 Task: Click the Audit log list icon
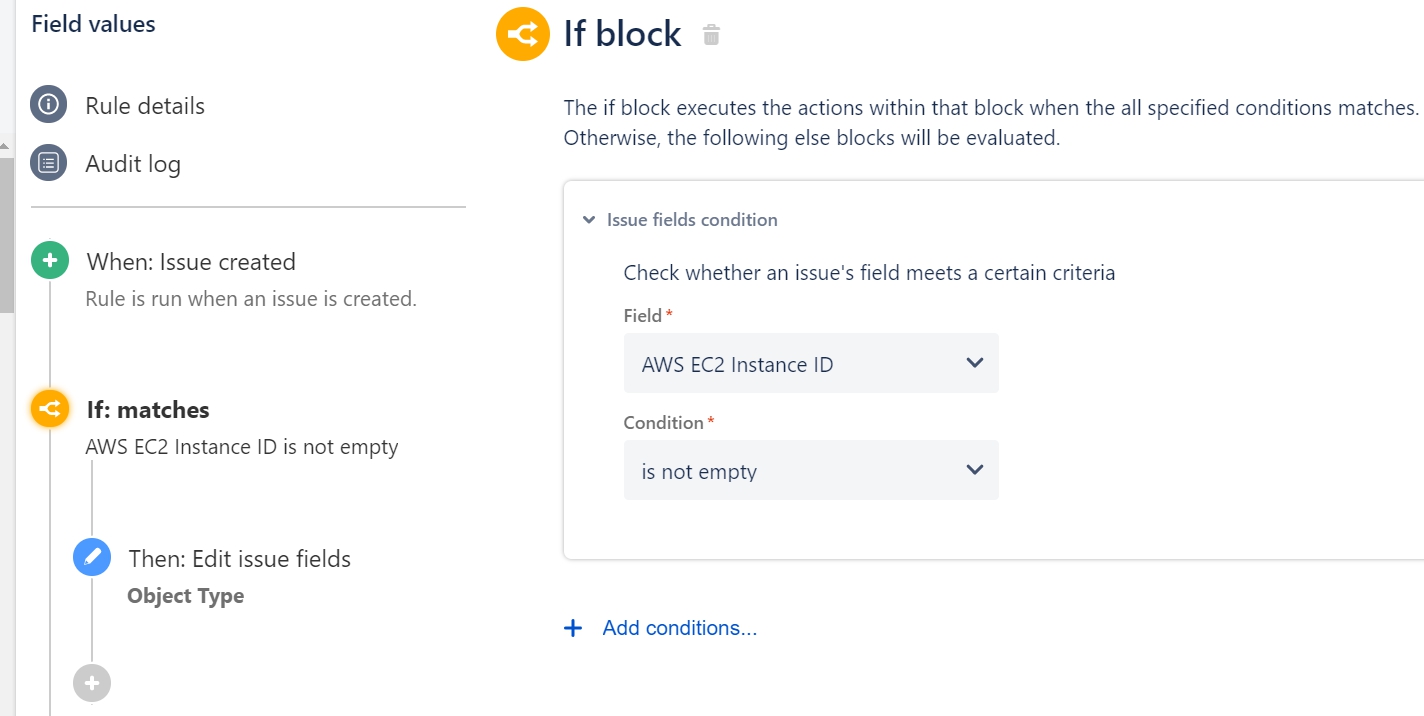(x=48, y=163)
